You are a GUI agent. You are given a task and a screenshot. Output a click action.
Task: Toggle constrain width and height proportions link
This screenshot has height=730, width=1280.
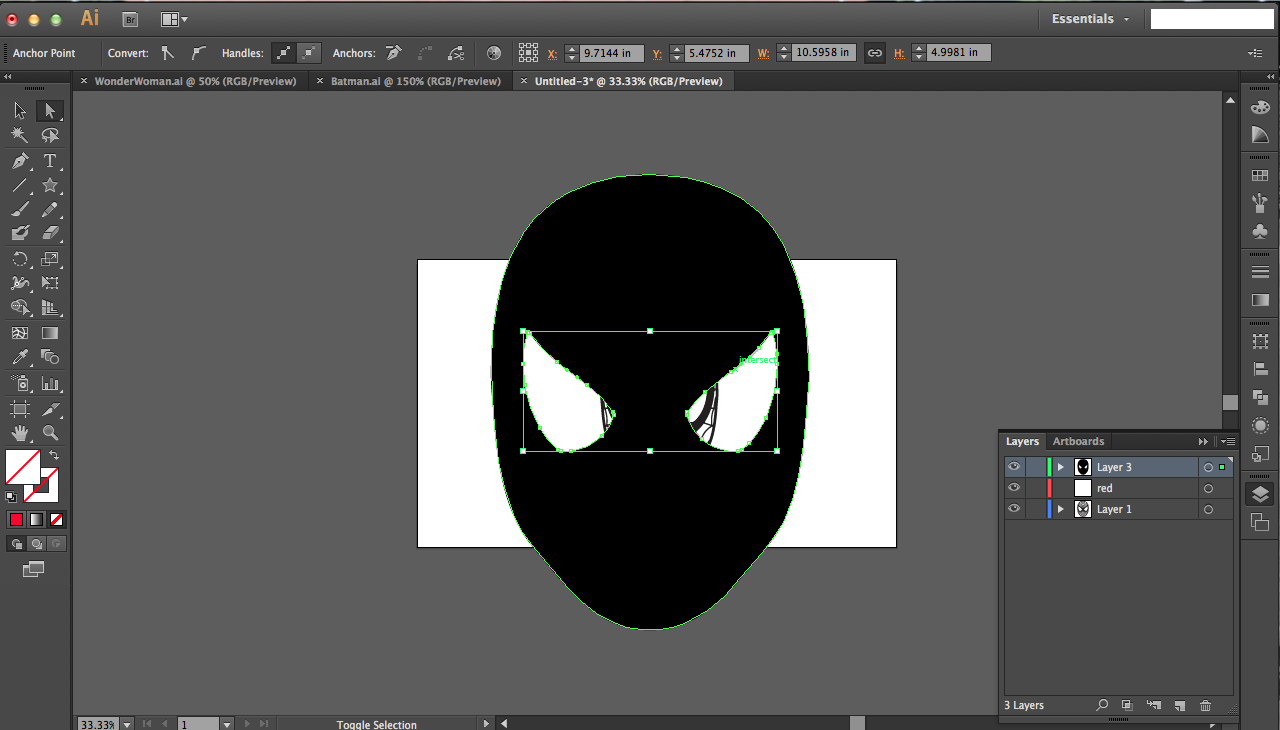[x=875, y=53]
